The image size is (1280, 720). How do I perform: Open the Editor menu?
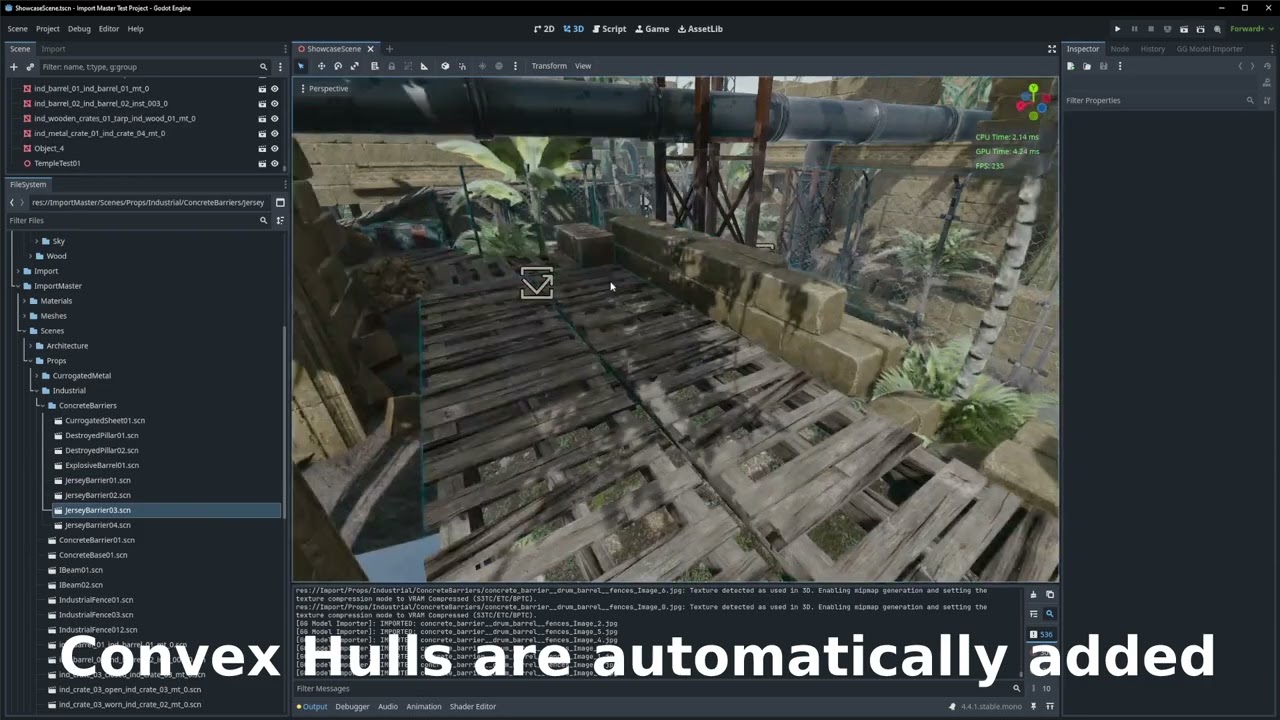coord(109,29)
